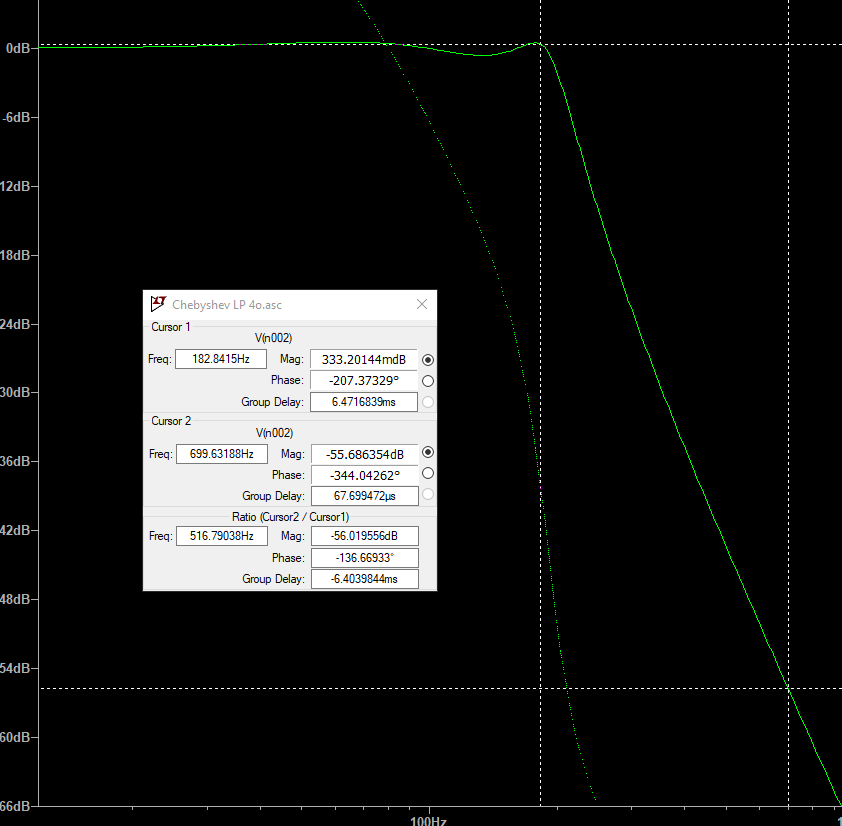
Task: Select Cursor 1 Phase radio button
Action: pos(428,381)
